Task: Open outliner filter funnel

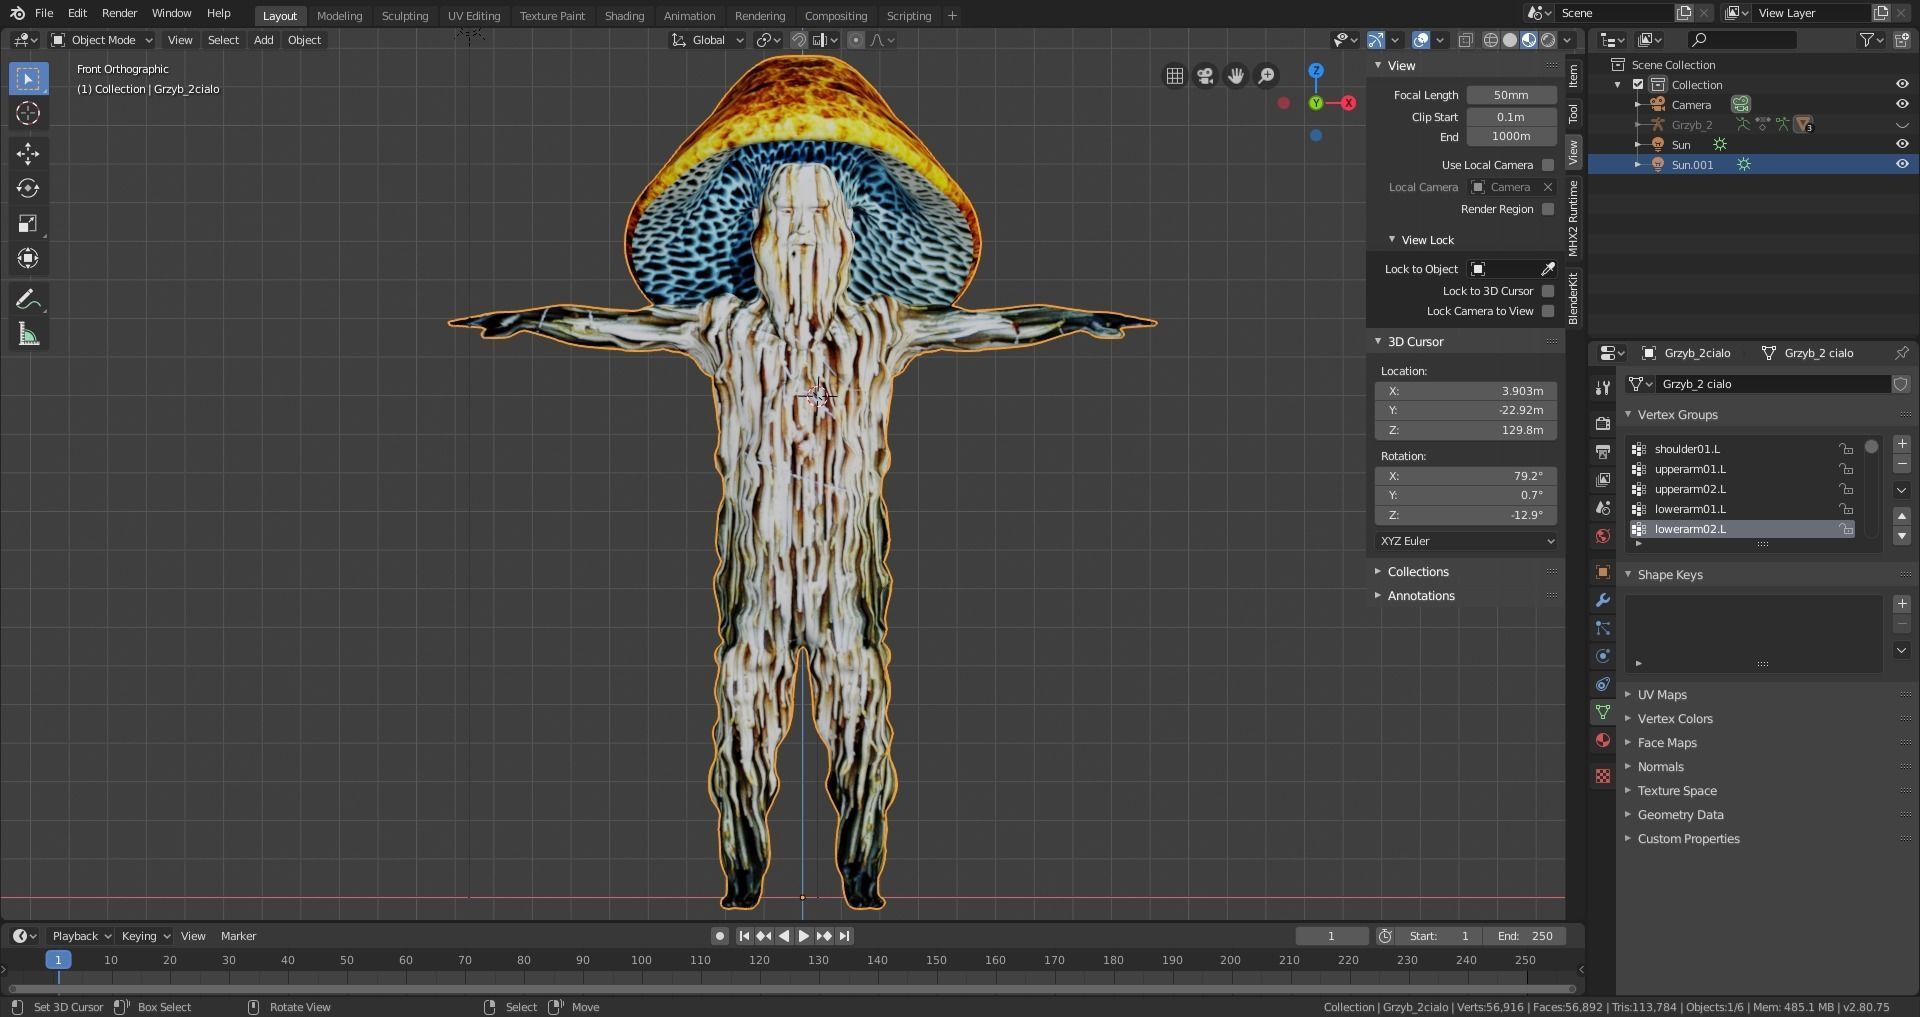Action: pyautogui.click(x=1871, y=40)
